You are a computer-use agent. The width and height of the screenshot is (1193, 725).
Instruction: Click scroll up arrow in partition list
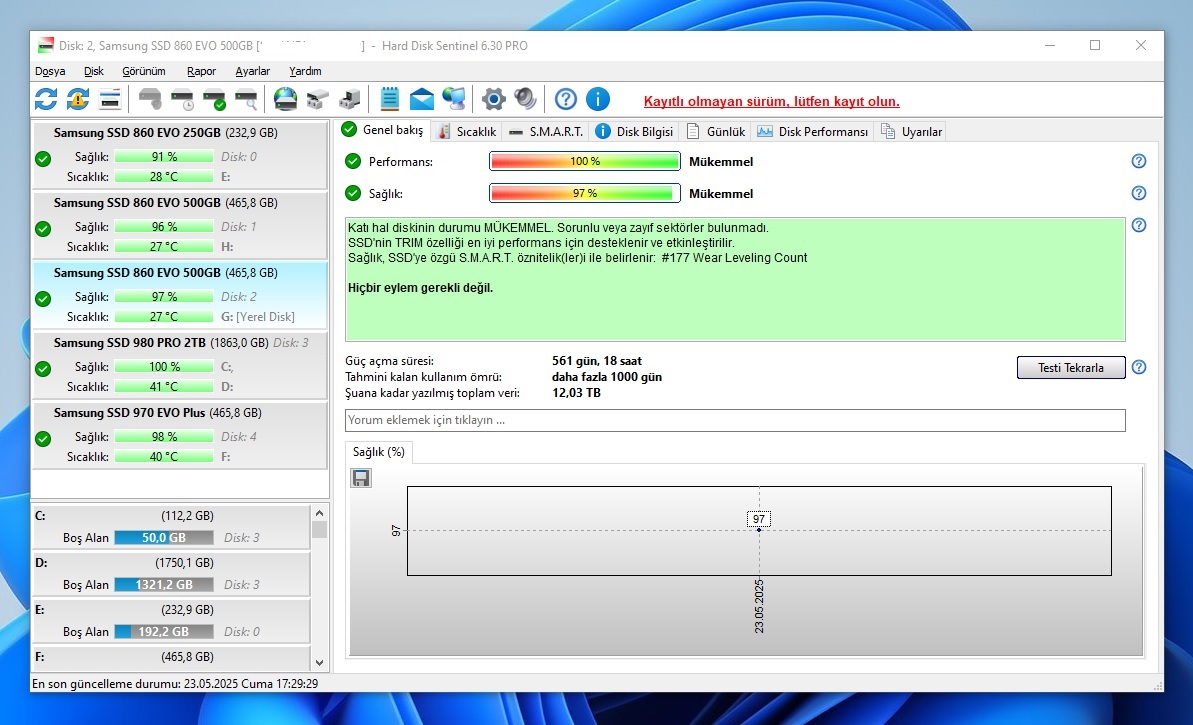pyautogui.click(x=320, y=514)
